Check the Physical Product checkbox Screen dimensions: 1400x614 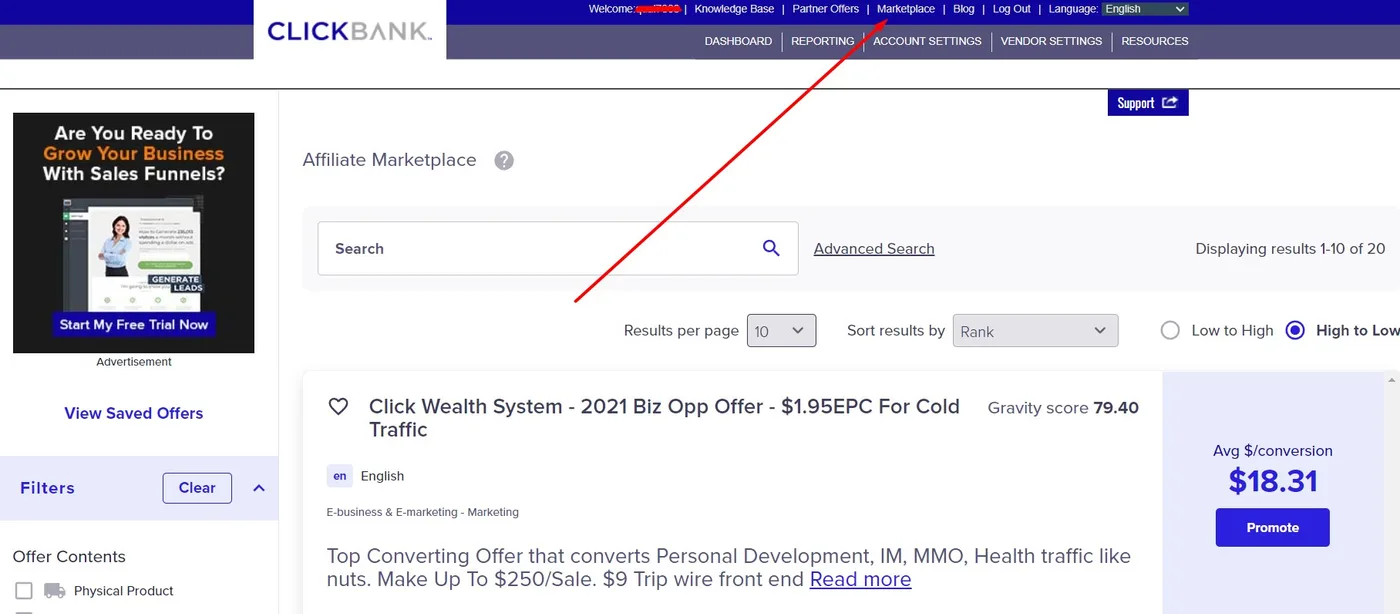24,591
